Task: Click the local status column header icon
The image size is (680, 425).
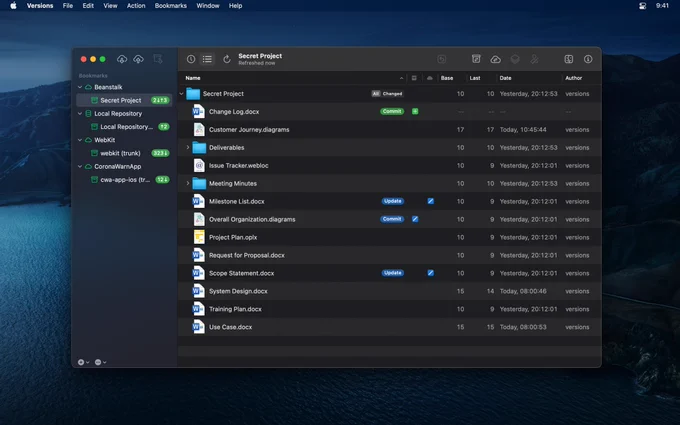Action: click(x=414, y=78)
